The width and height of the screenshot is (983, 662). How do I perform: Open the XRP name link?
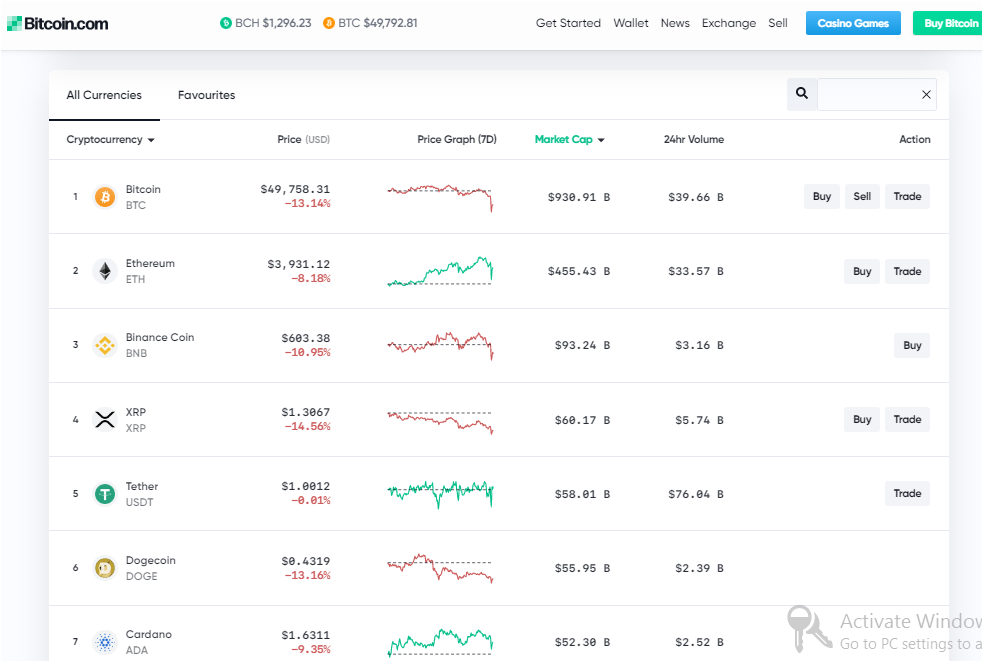click(135, 419)
